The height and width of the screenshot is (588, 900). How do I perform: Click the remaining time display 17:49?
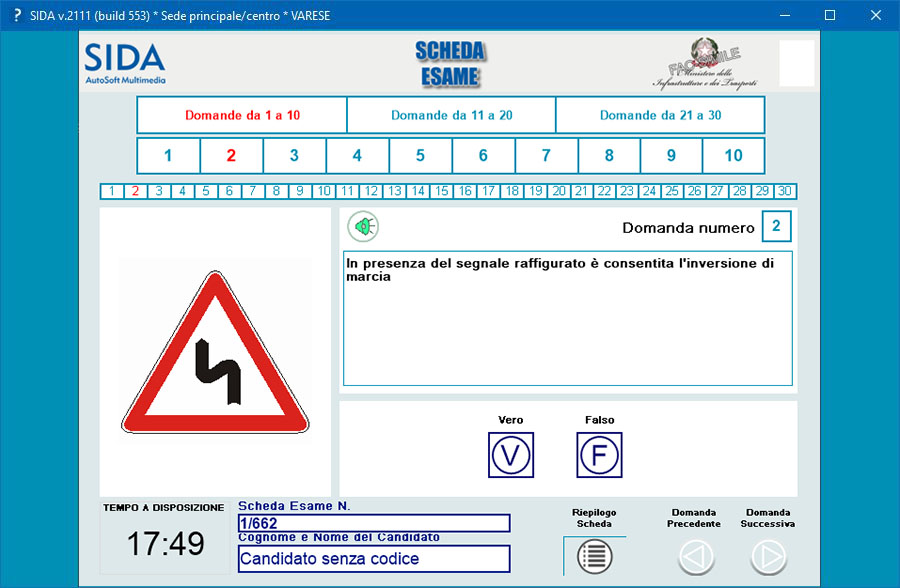pyautogui.click(x=165, y=544)
